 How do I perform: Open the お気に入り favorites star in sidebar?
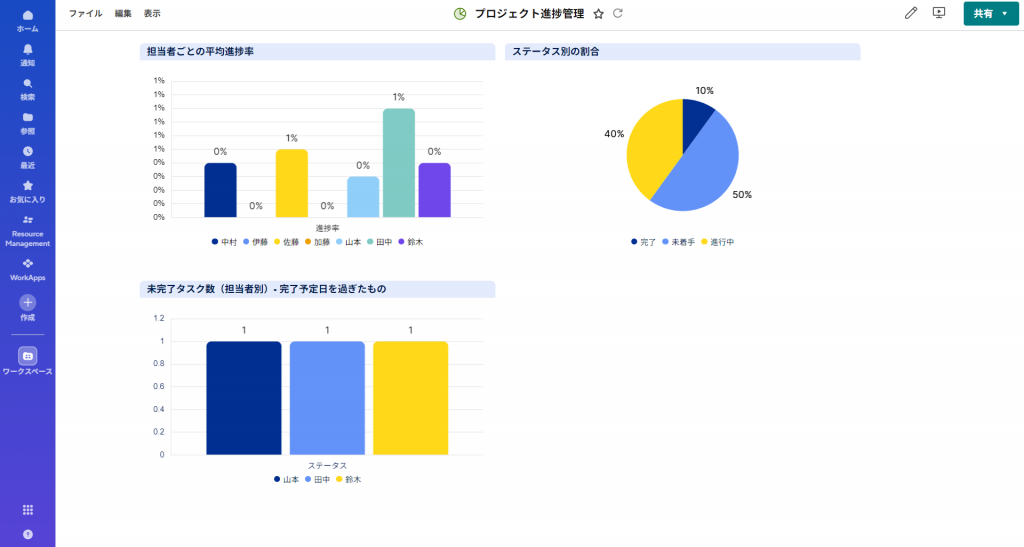[27, 186]
